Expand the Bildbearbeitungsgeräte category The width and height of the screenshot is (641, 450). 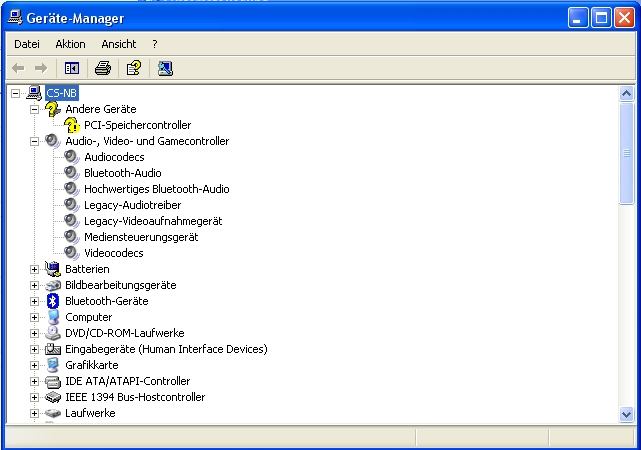34,285
